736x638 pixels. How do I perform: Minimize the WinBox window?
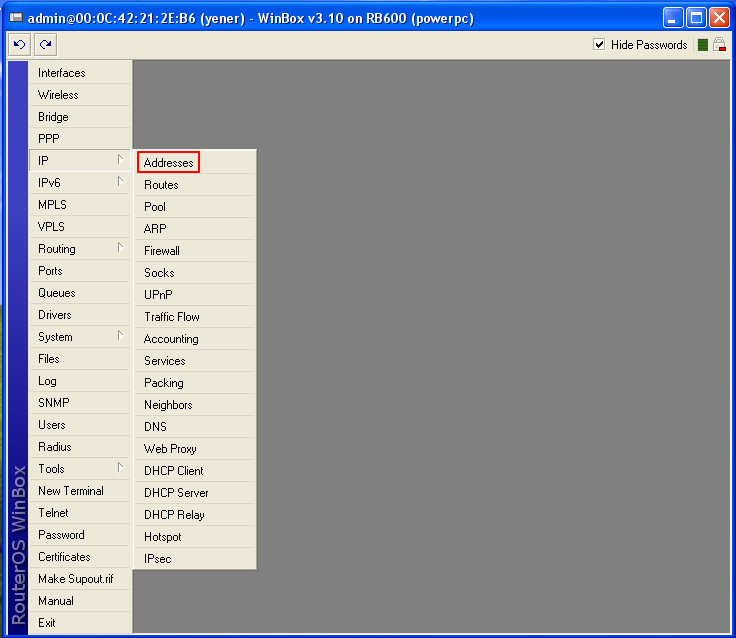pos(673,18)
